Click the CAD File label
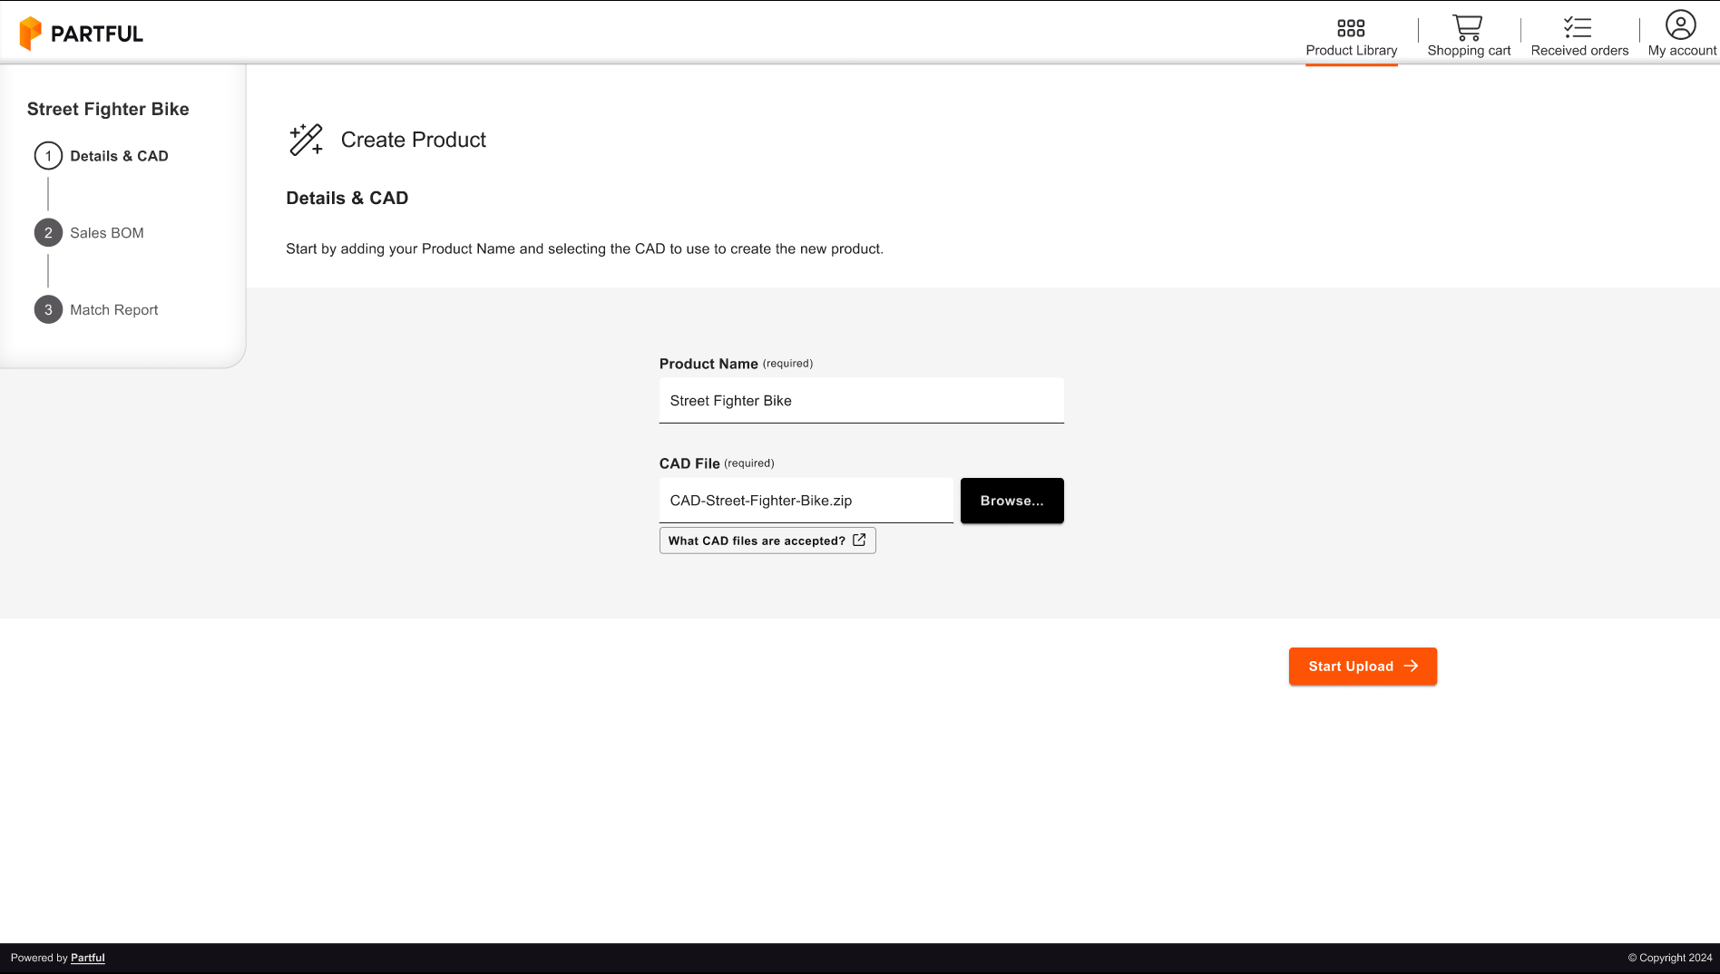Image resolution: width=1720 pixels, height=974 pixels. coord(689,464)
